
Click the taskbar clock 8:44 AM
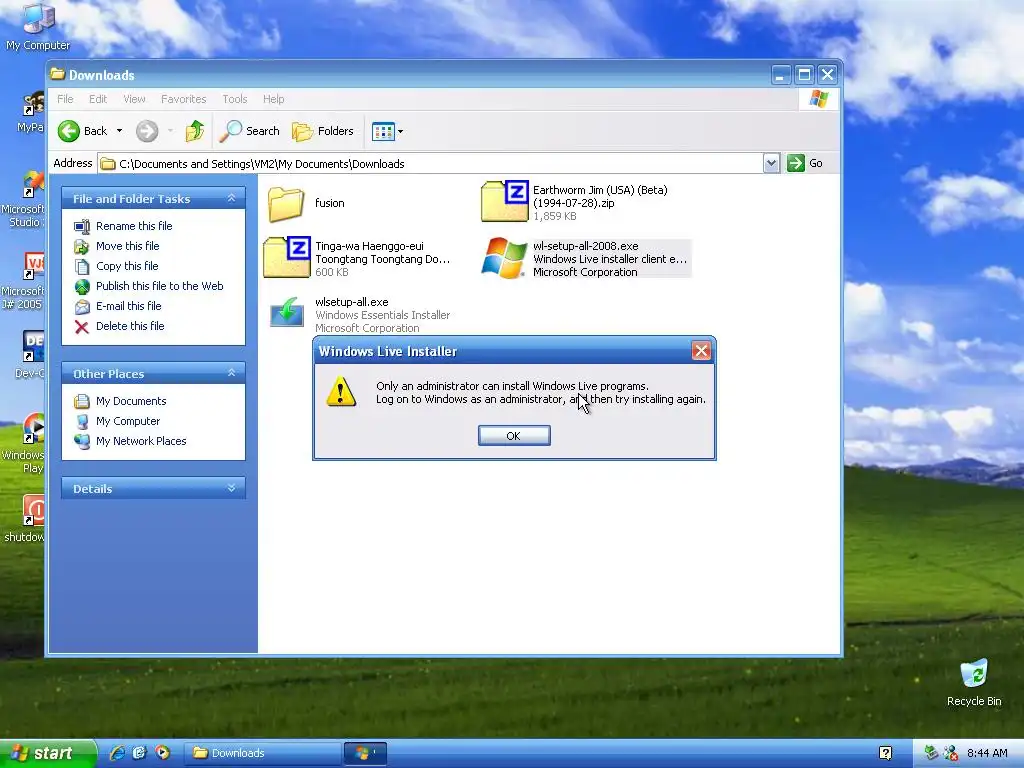(987, 753)
